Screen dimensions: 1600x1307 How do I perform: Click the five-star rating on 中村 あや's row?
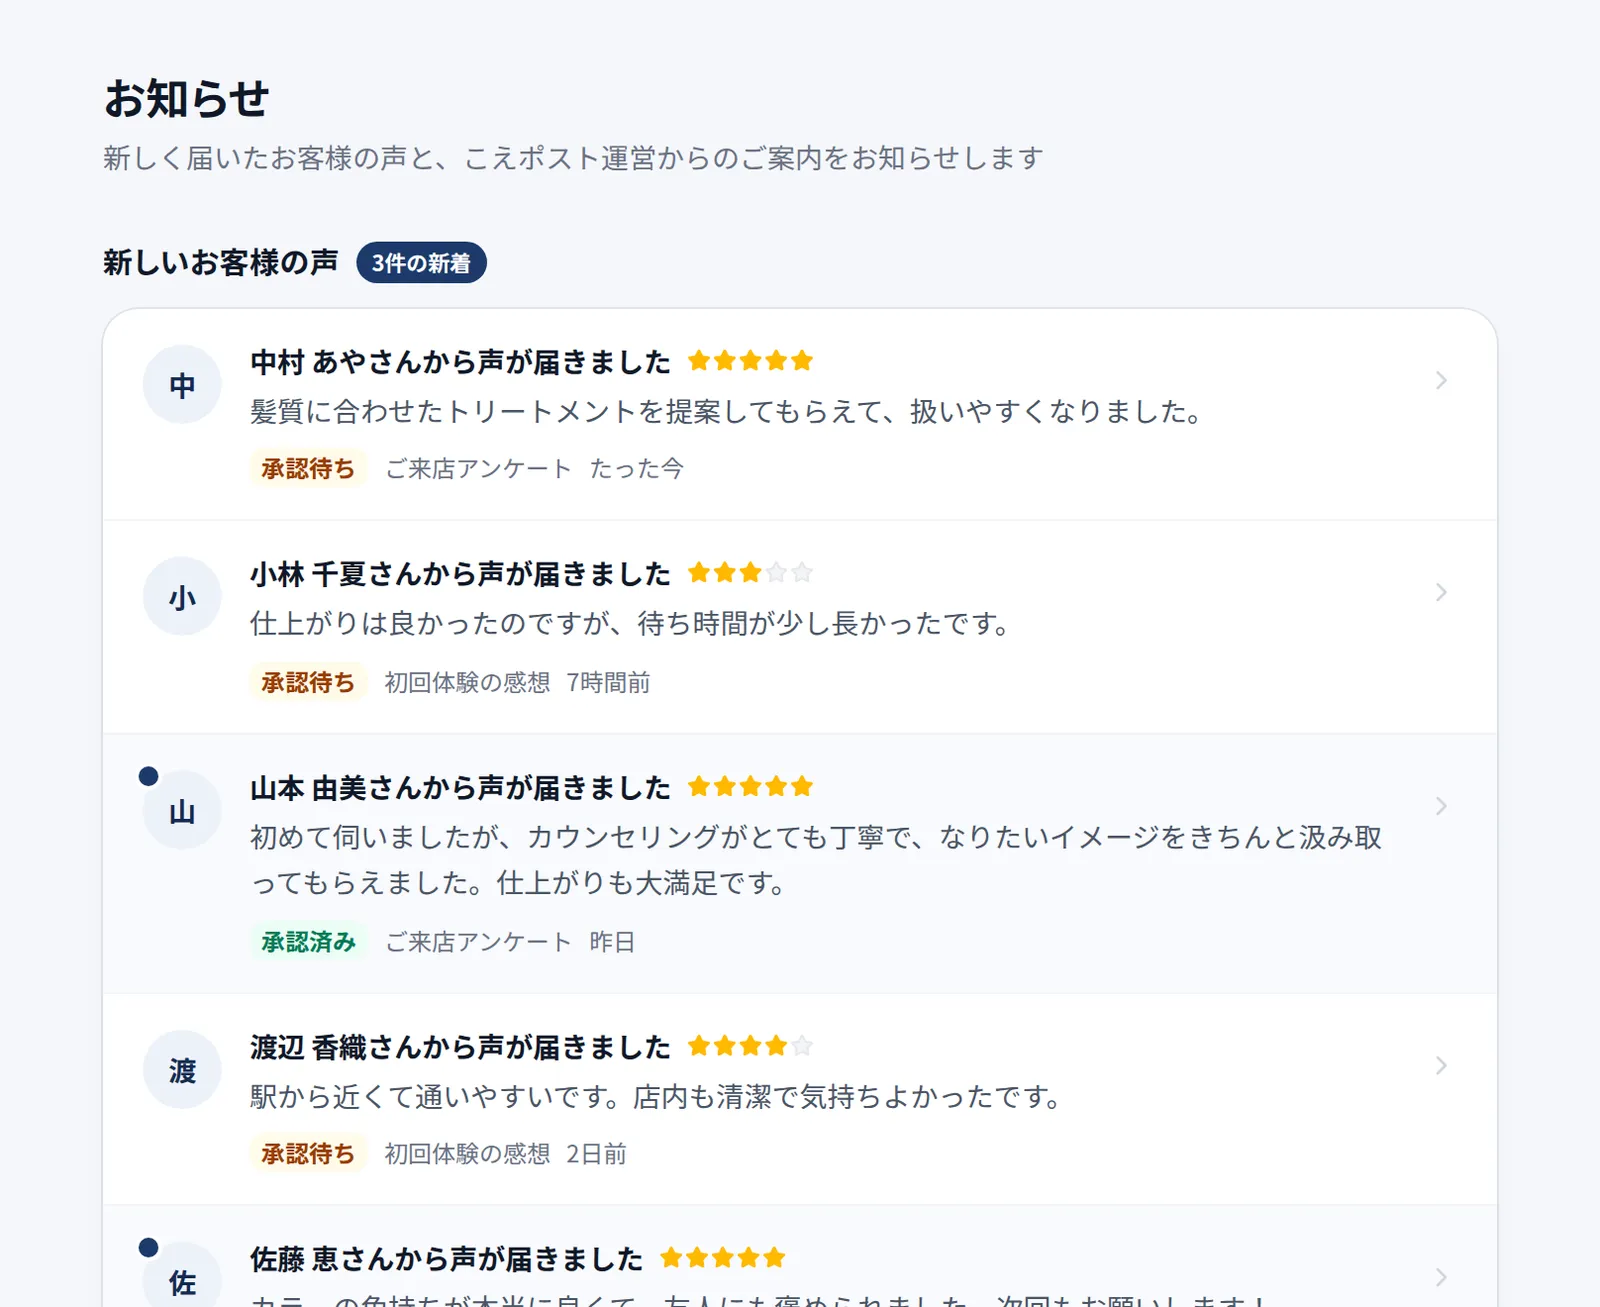tap(751, 361)
